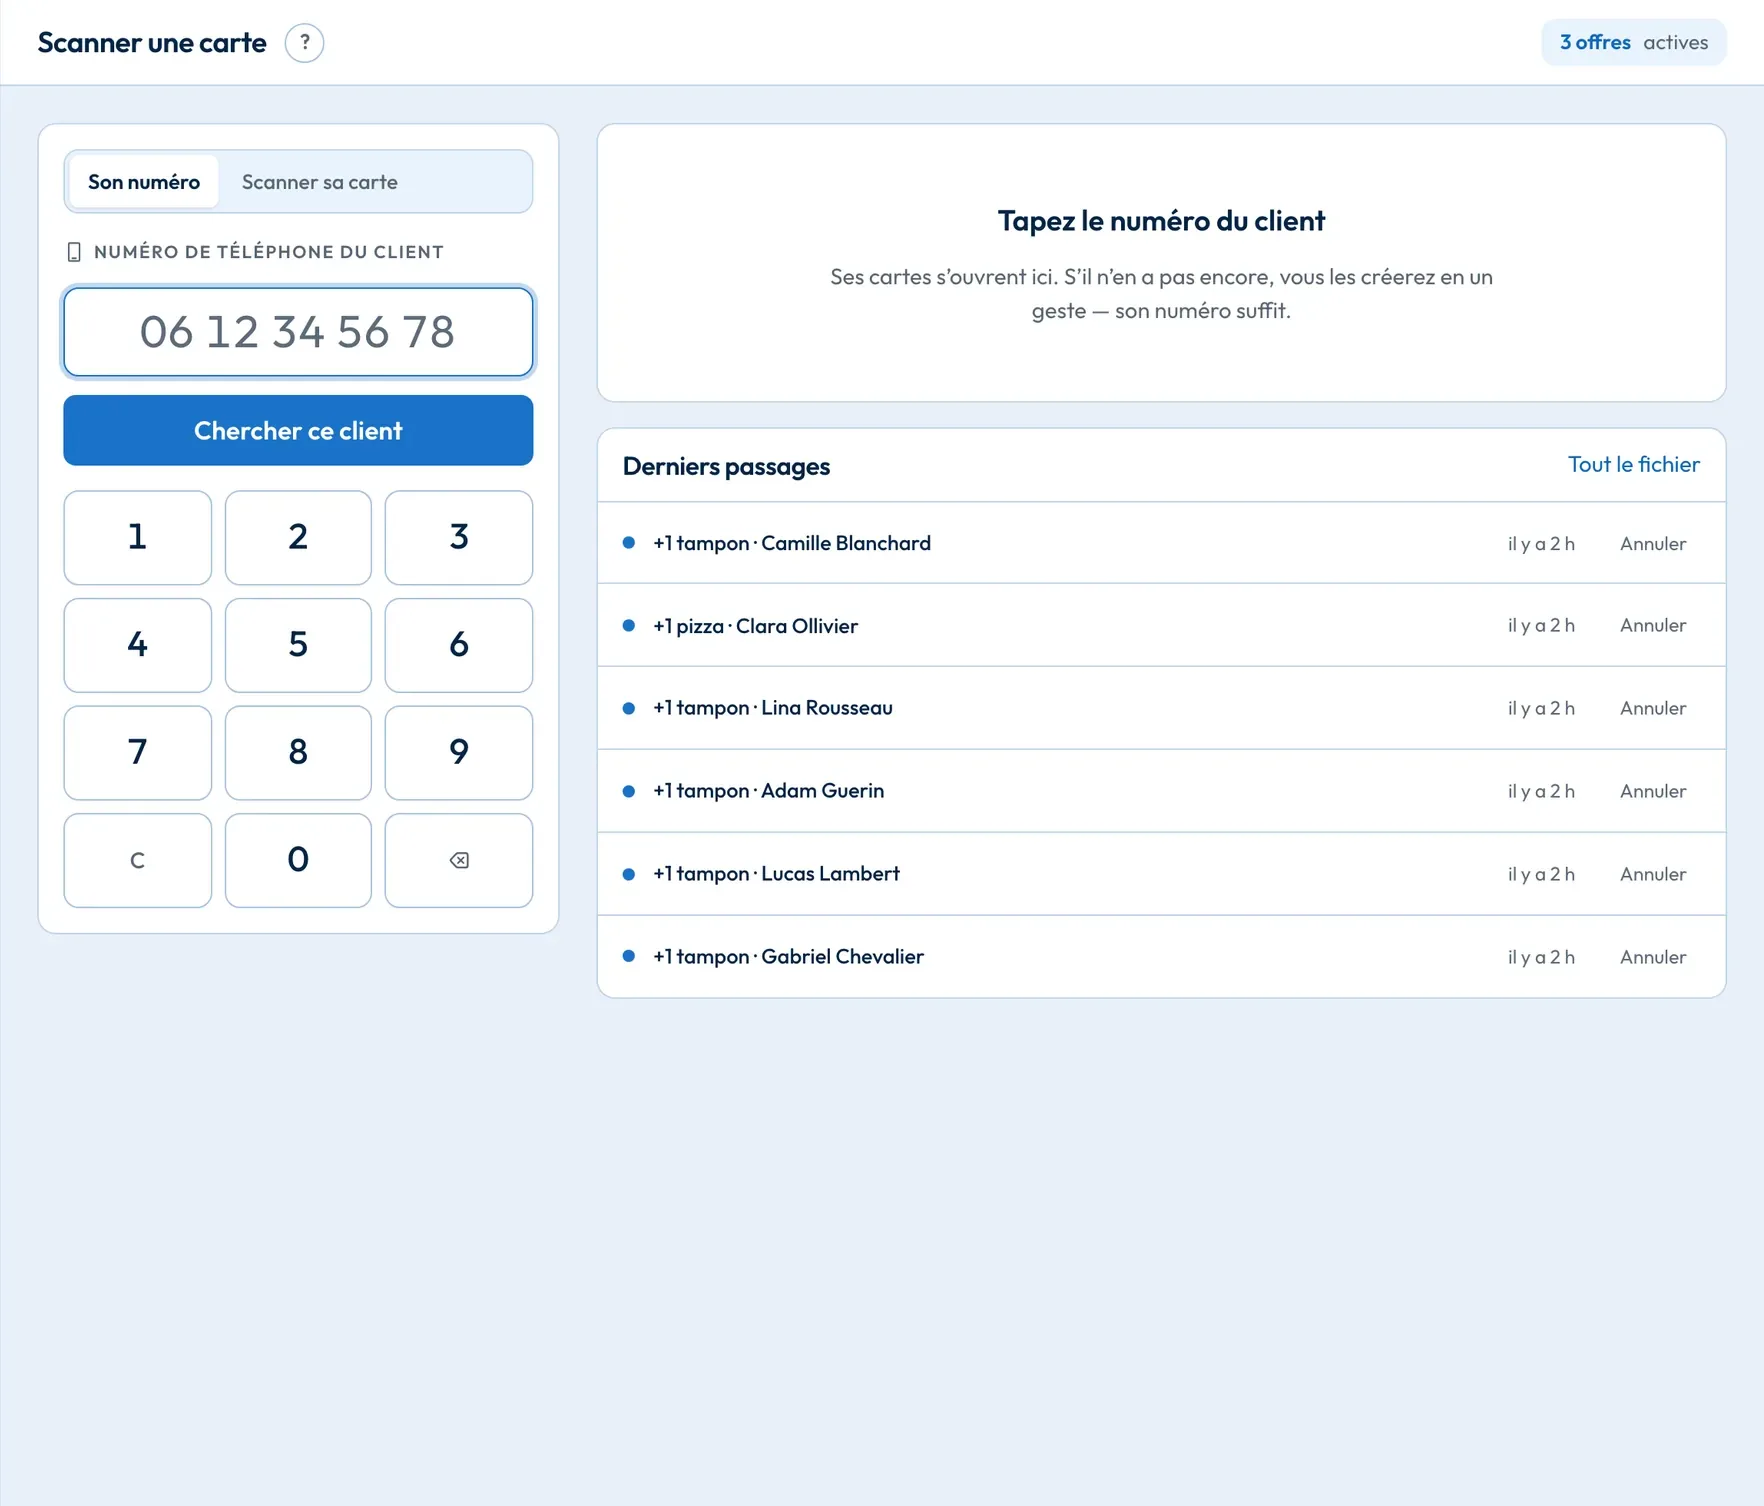Tap keypad digit 4
This screenshot has height=1506, width=1764.
point(138,645)
